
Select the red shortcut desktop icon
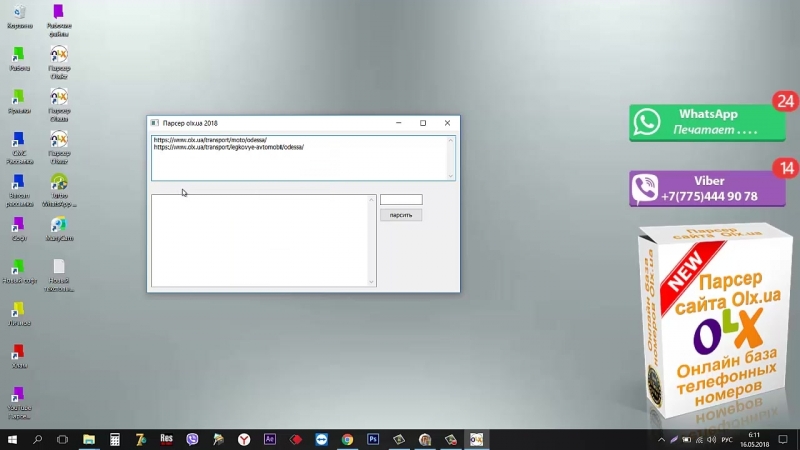pos(19,356)
